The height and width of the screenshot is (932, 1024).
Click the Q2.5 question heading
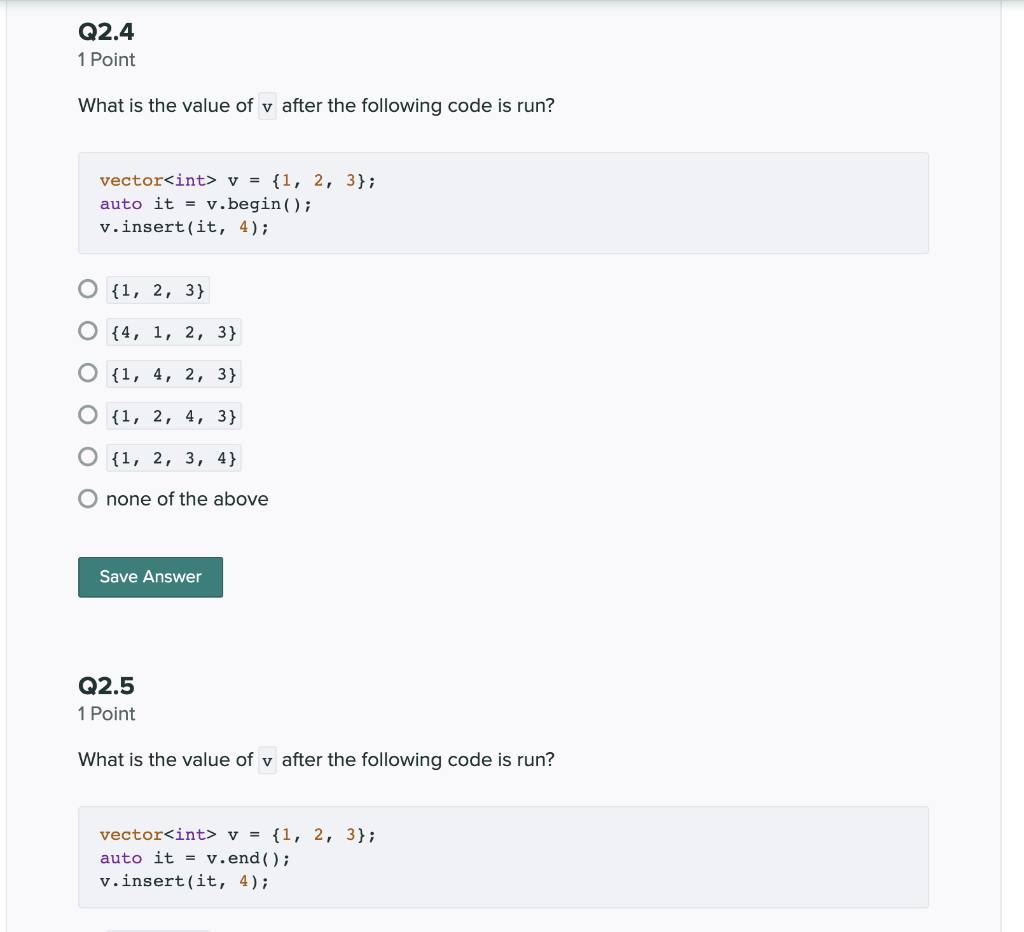[106, 686]
